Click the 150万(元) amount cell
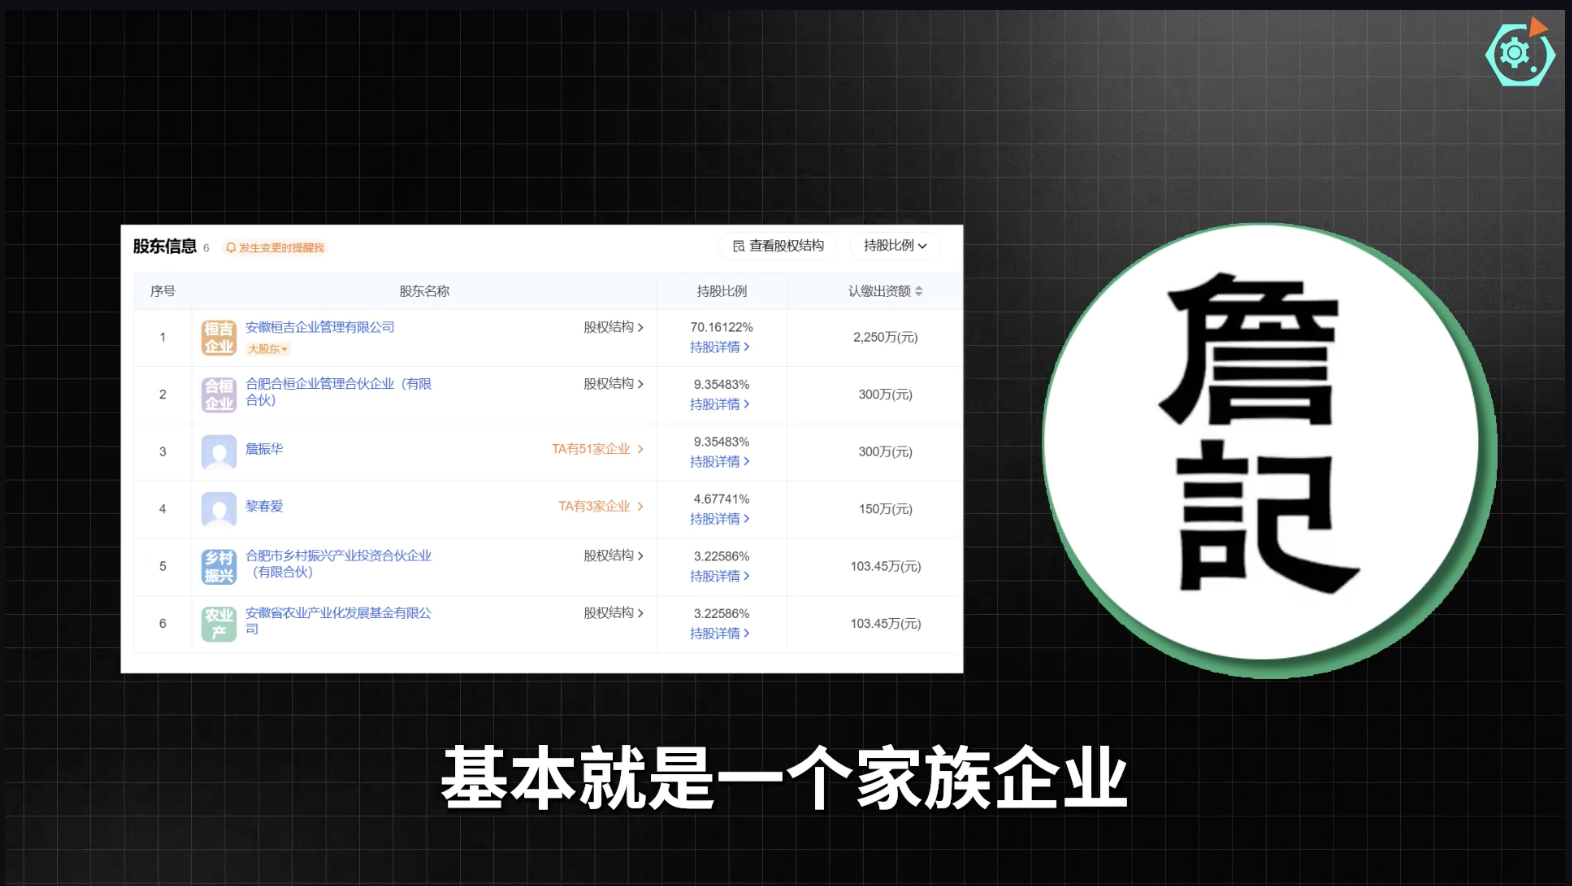 click(x=885, y=509)
